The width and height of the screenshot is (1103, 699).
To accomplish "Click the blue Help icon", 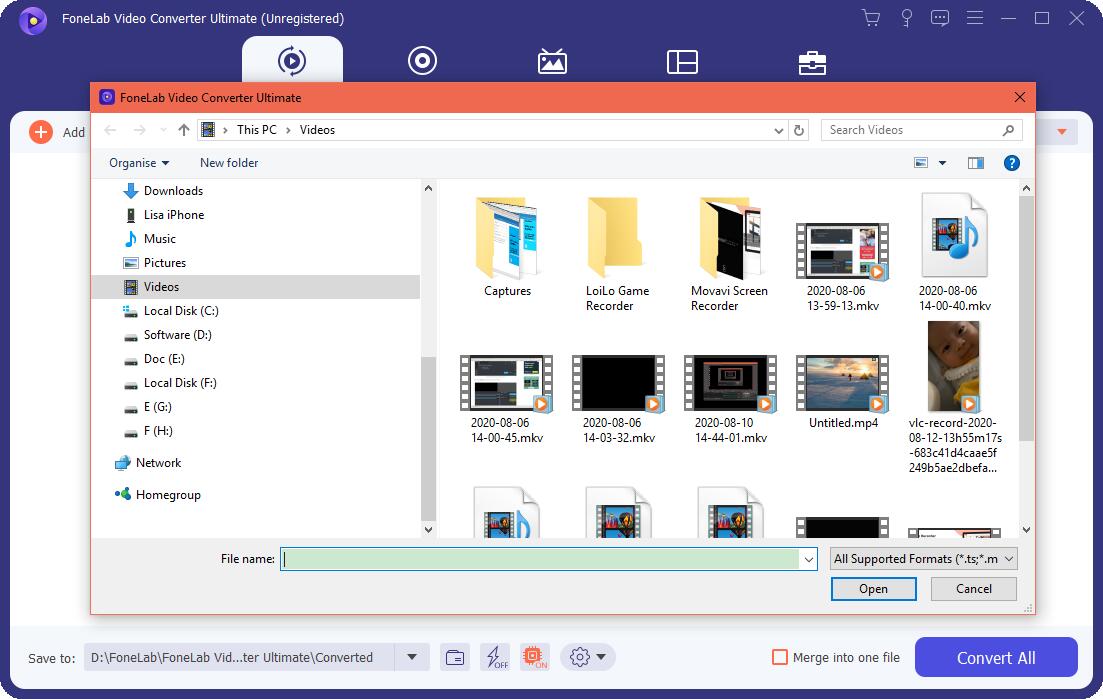I will coord(1012,163).
